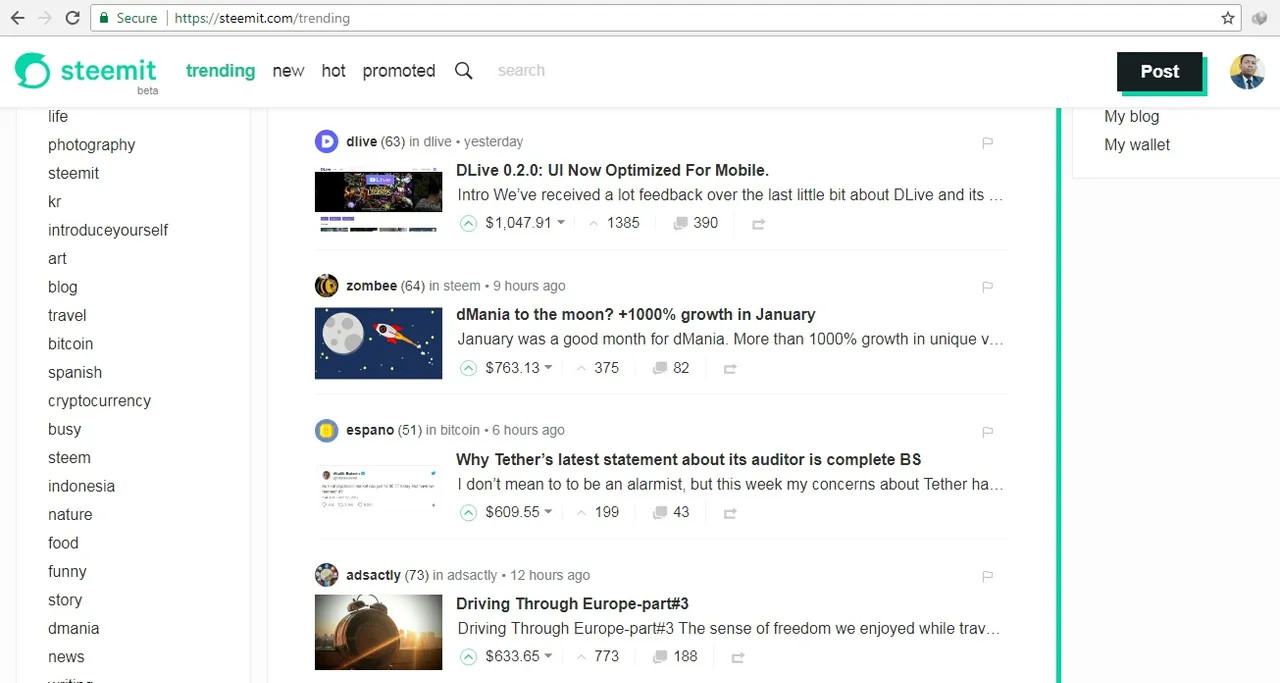Flag the adsactly post
Viewport: 1280px width, 683px height.
[987, 576]
